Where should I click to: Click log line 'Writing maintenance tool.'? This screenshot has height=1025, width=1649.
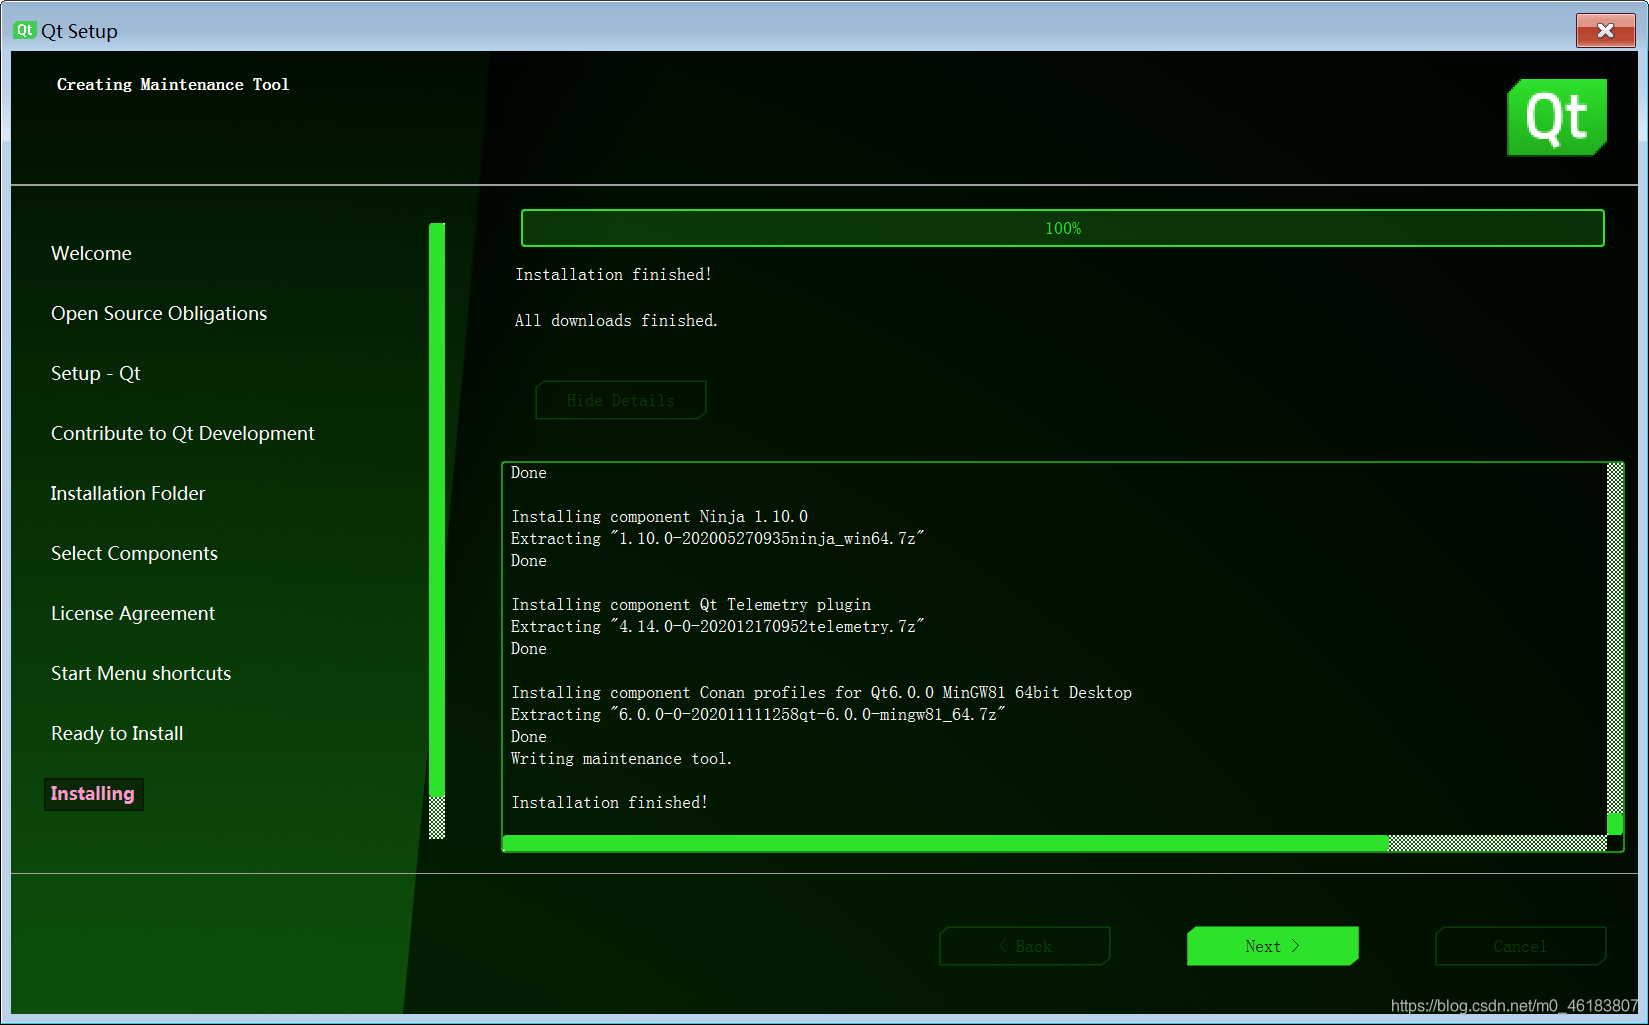click(x=621, y=758)
